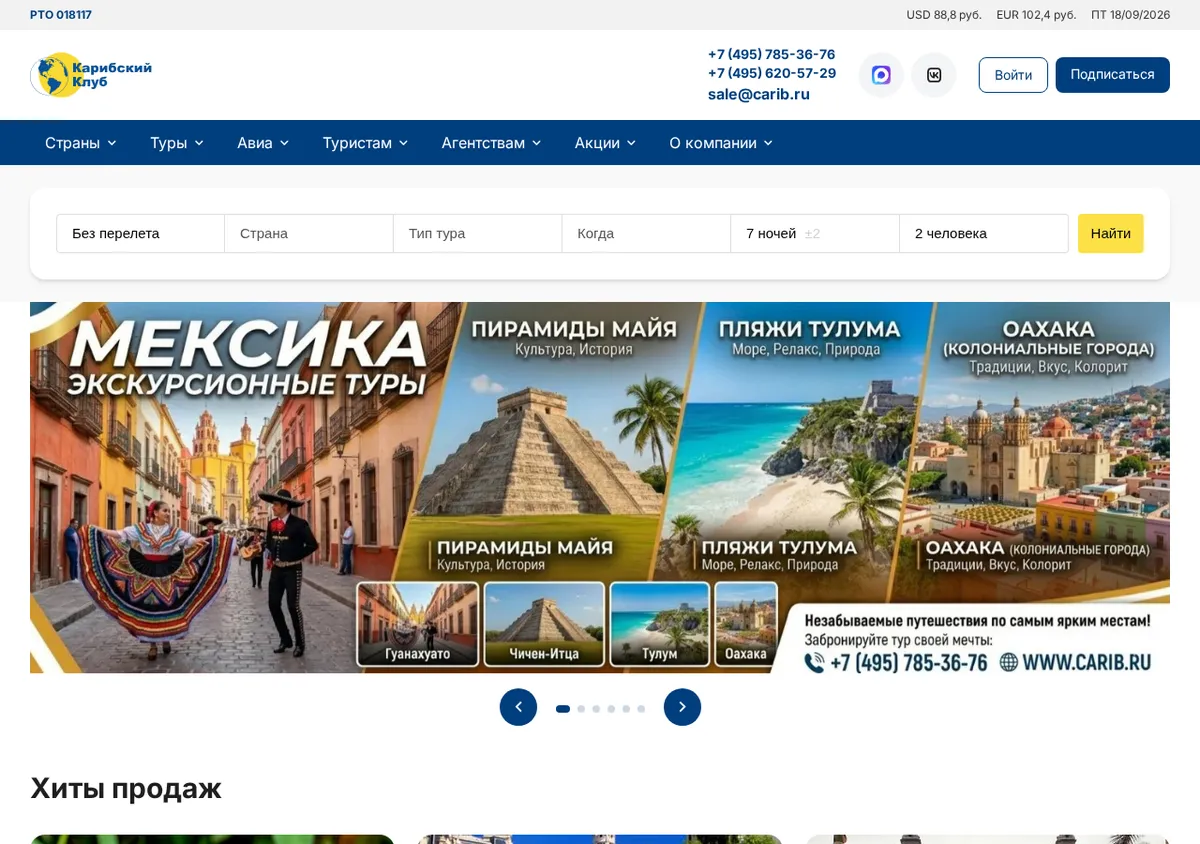Click the yellow Найти search button
The image size is (1200, 844).
pyautogui.click(x=1110, y=233)
